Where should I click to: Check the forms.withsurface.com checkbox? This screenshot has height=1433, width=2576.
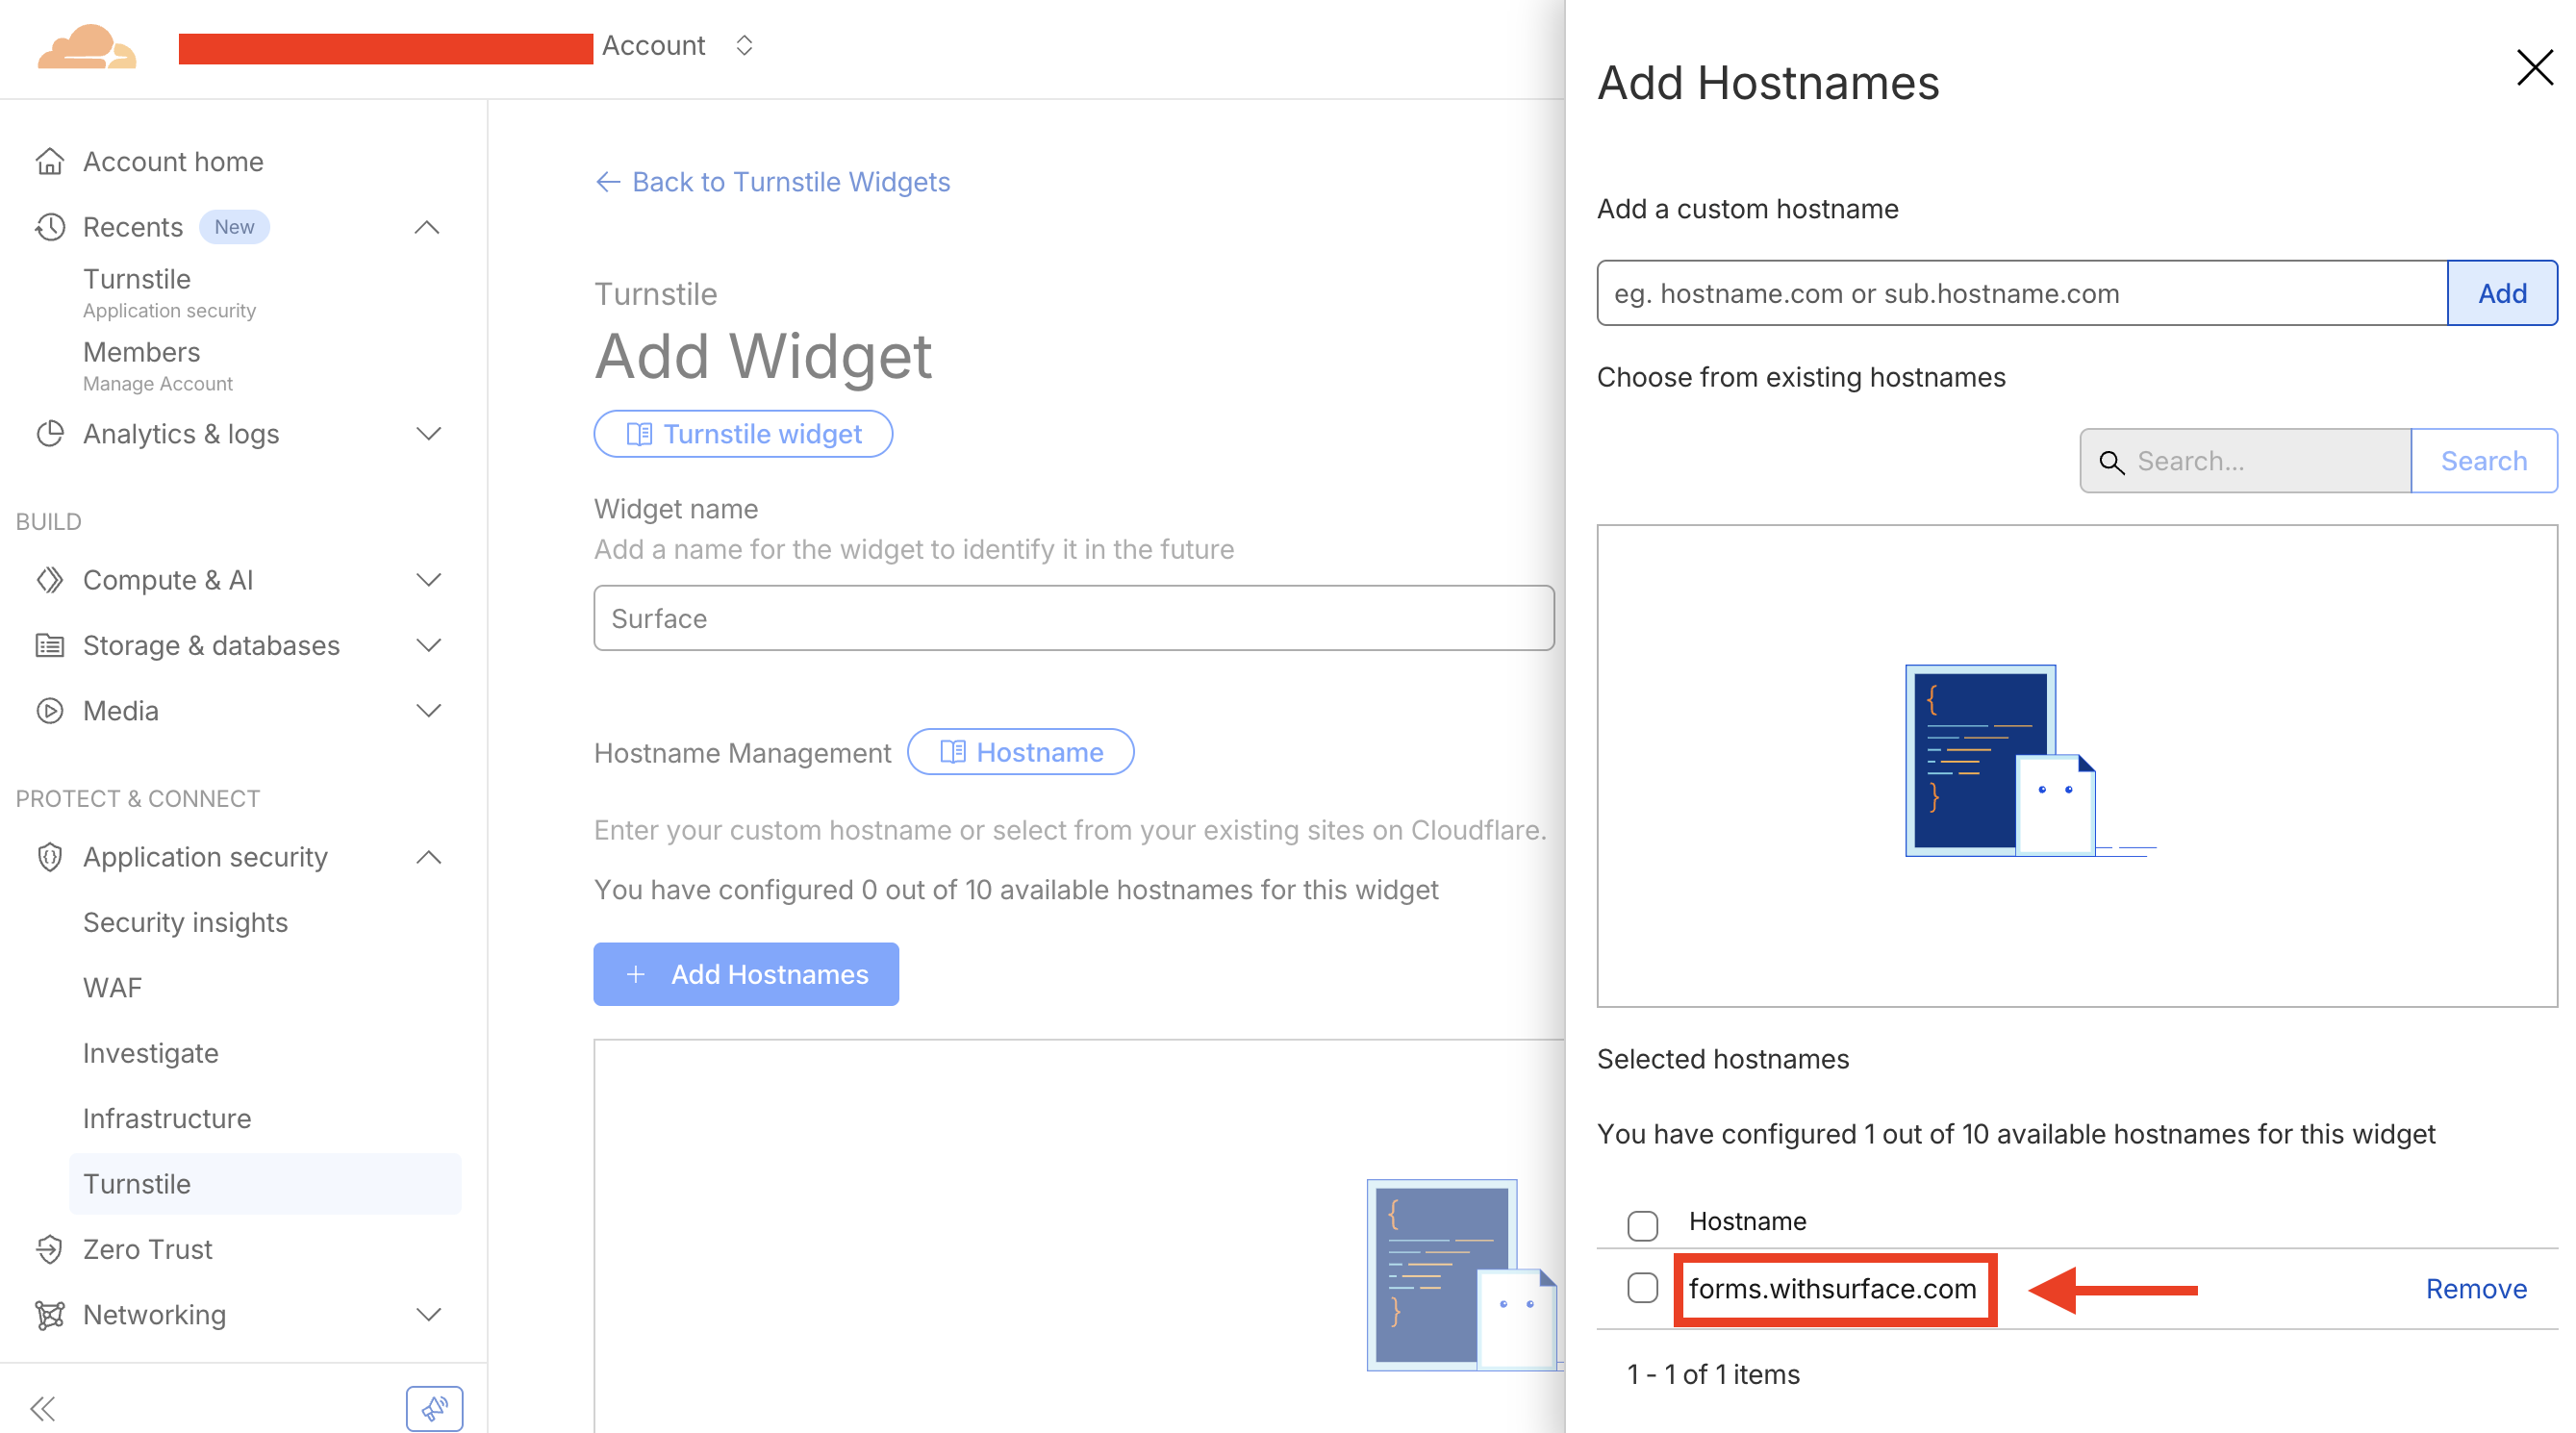click(x=1642, y=1288)
